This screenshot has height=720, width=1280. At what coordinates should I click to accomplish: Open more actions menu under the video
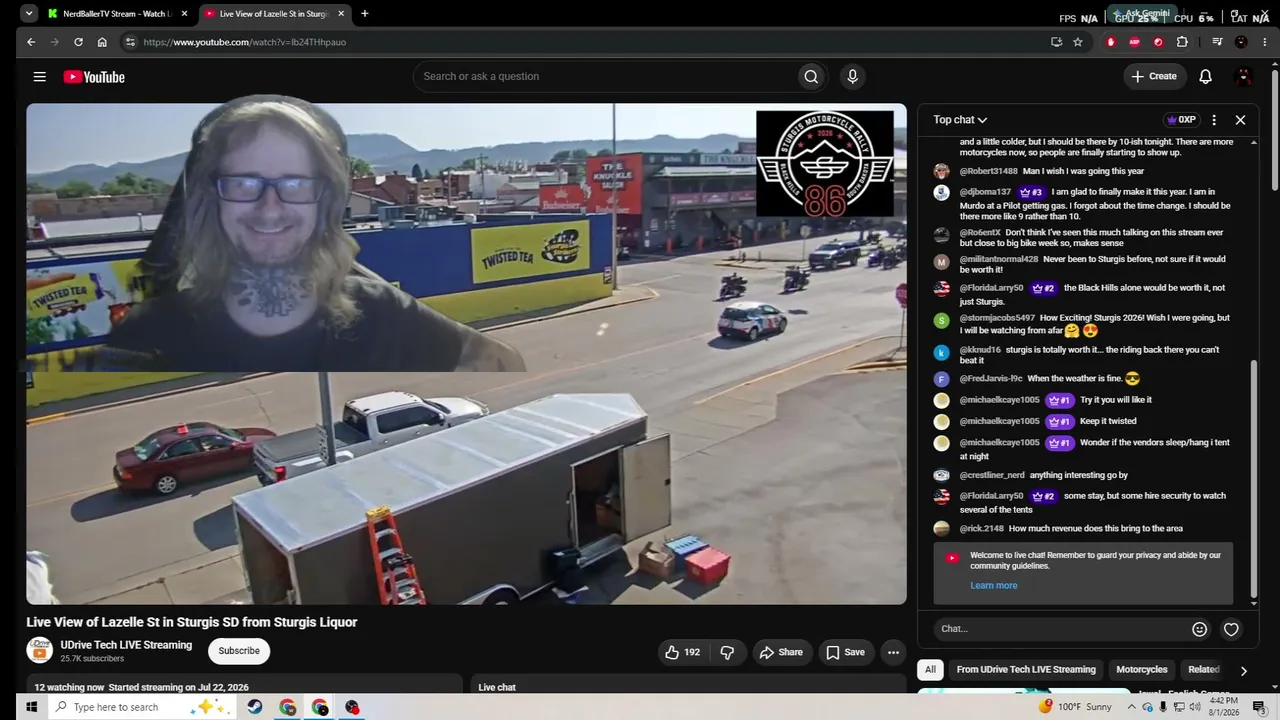coord(893,652)
